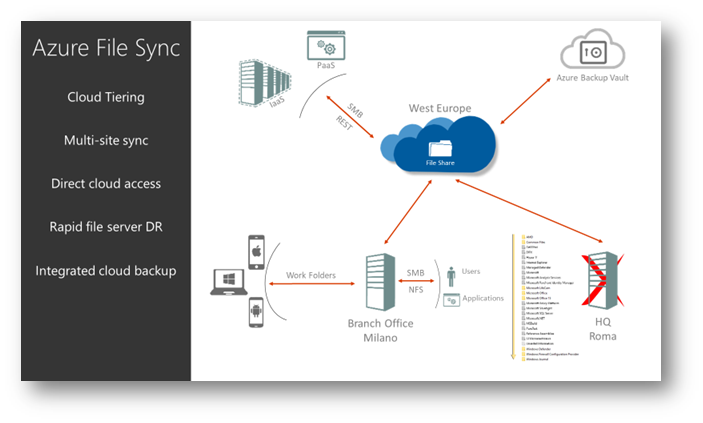The width and height of the screenshot is (703, 423).
Task: Click the SMB label above NFS
Action: pos(415,273)
